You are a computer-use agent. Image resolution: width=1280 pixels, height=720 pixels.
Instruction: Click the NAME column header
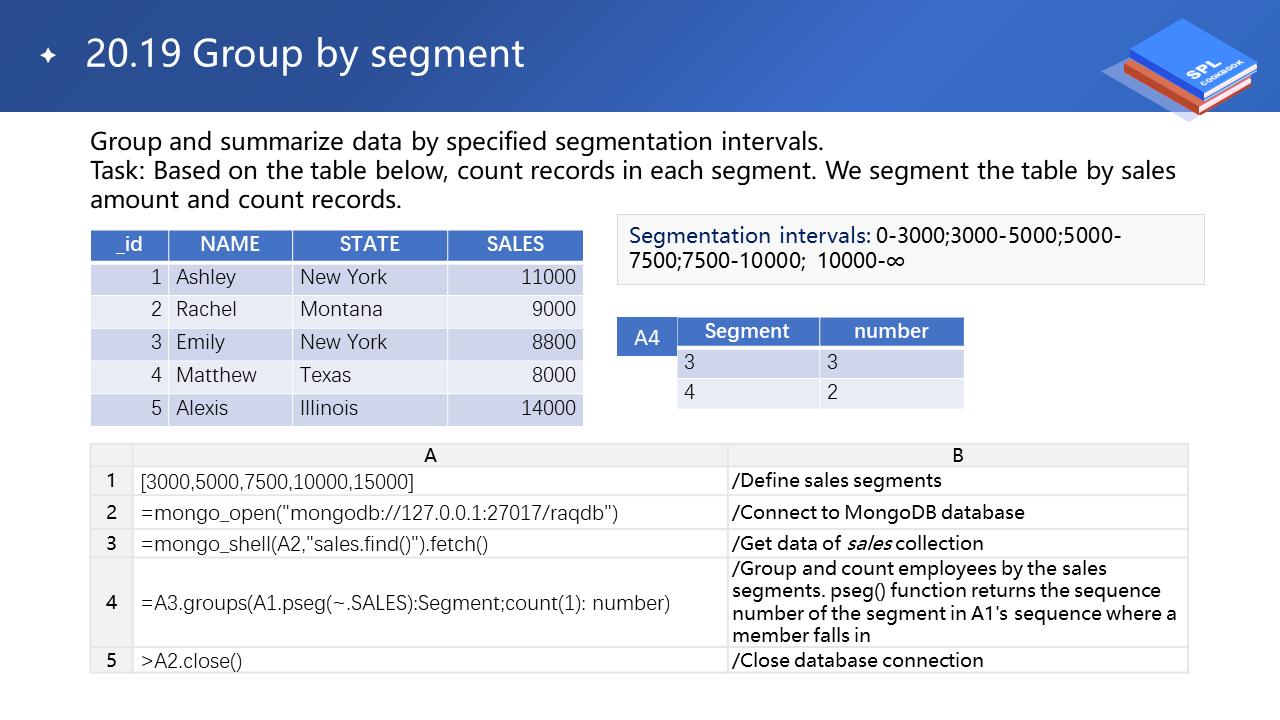(230, 244)
